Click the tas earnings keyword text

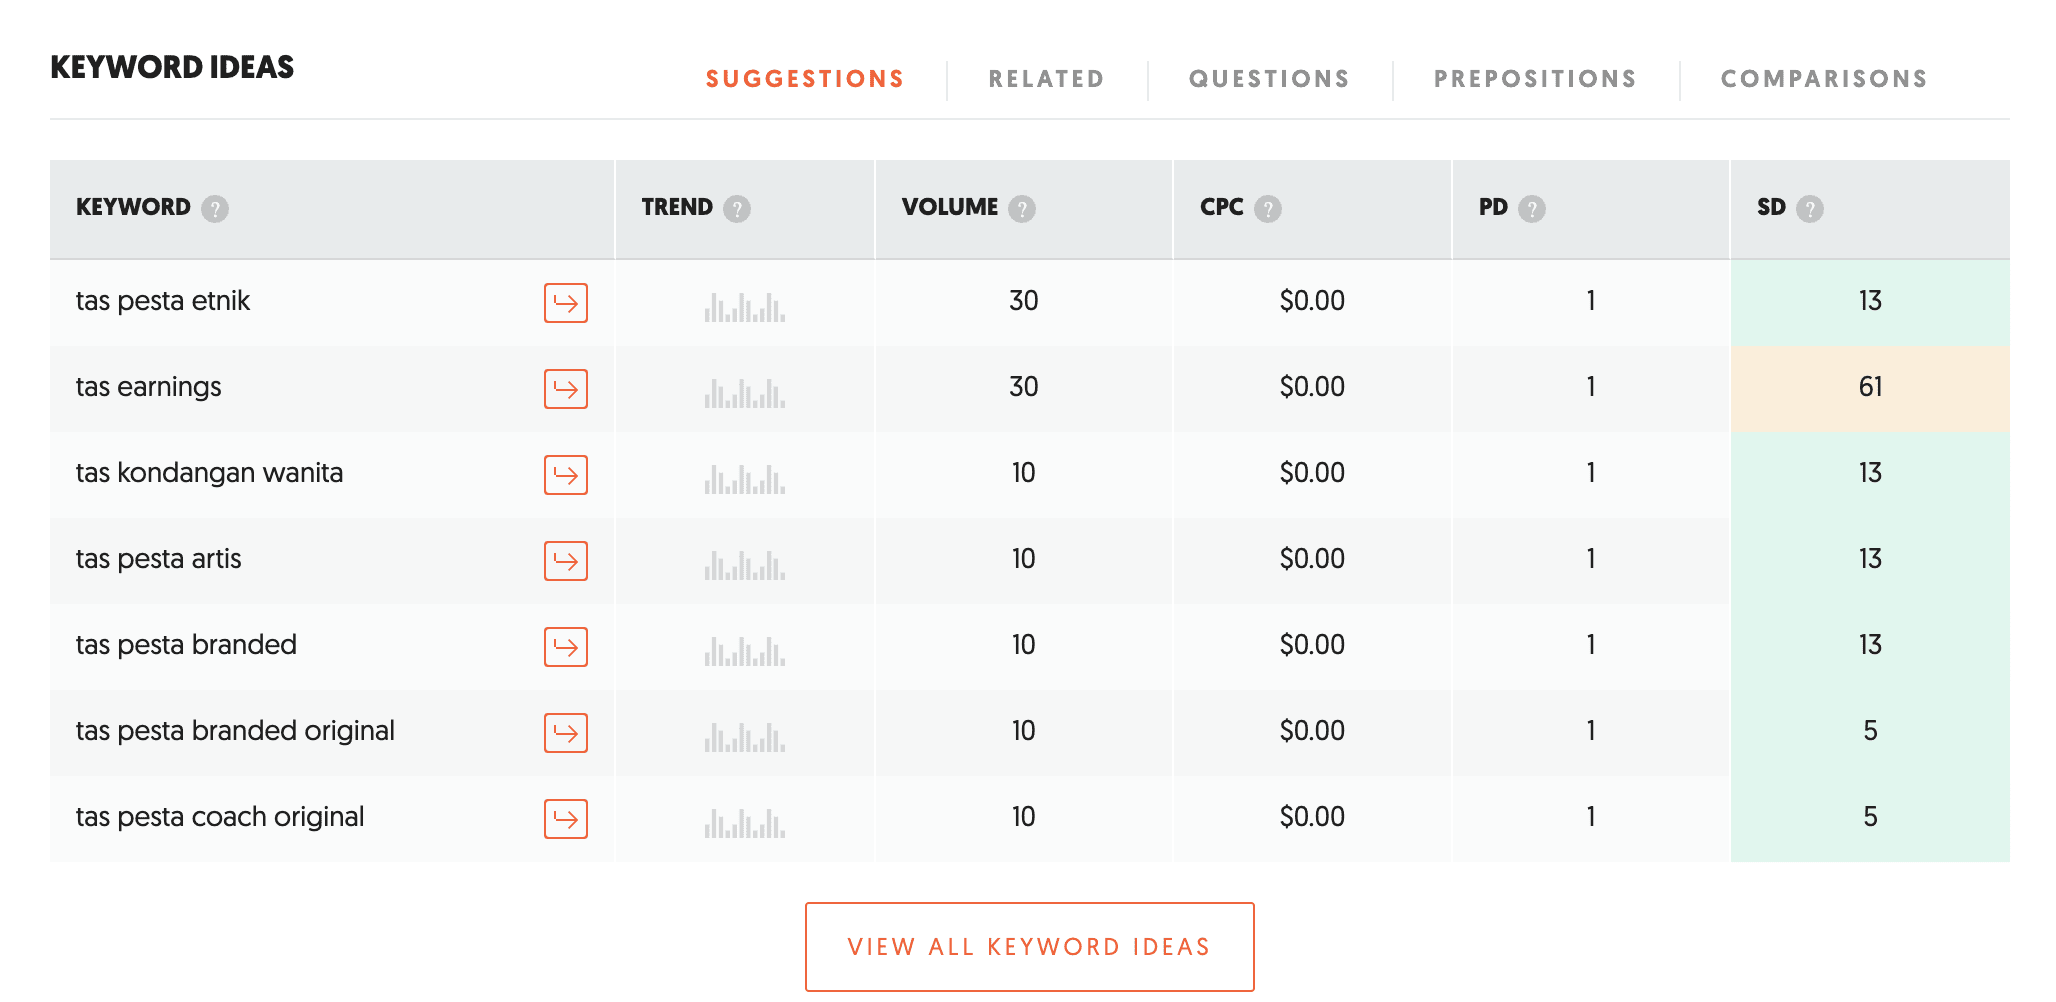pyautogui.click(x=149, y=388)
